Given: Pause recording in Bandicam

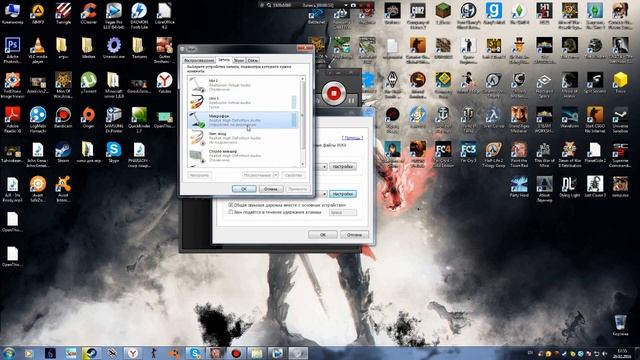Looking at the screenshot, I should pyautogui.click(x=351, y=100).
